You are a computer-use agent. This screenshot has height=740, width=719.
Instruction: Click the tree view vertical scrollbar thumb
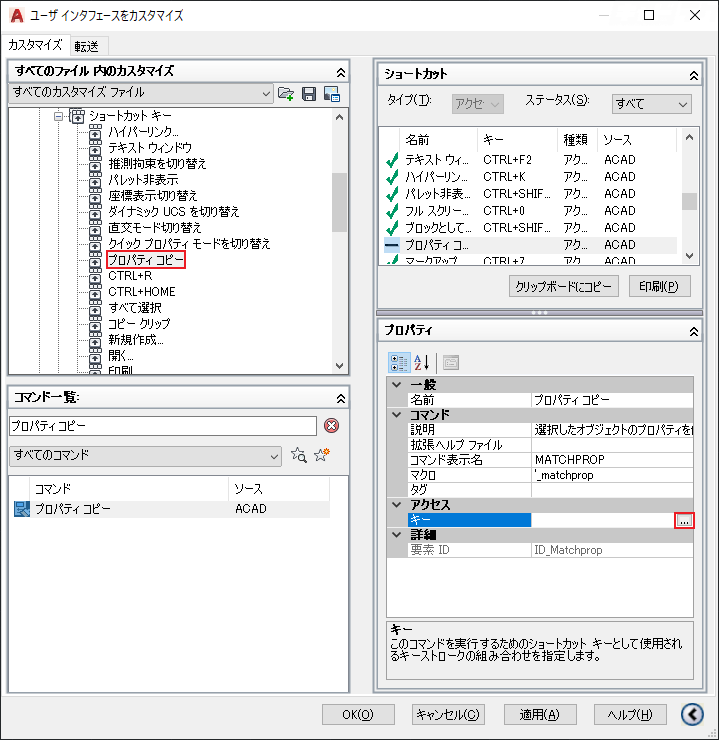tap(339, 202)
